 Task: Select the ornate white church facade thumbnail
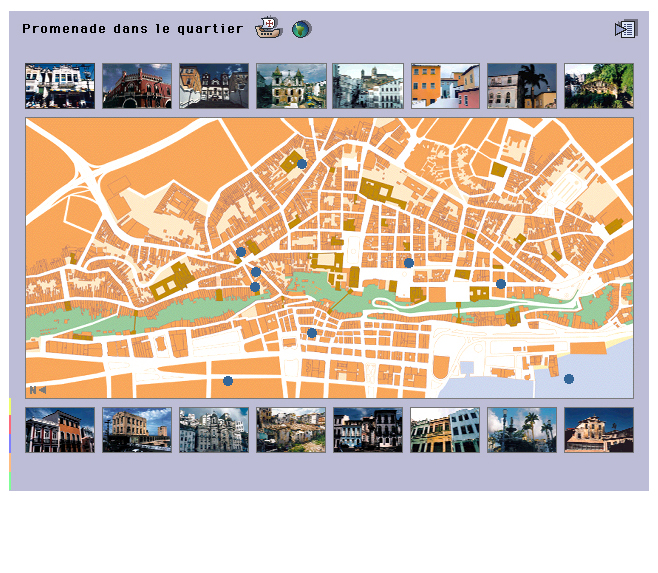(x=214, y=430)
